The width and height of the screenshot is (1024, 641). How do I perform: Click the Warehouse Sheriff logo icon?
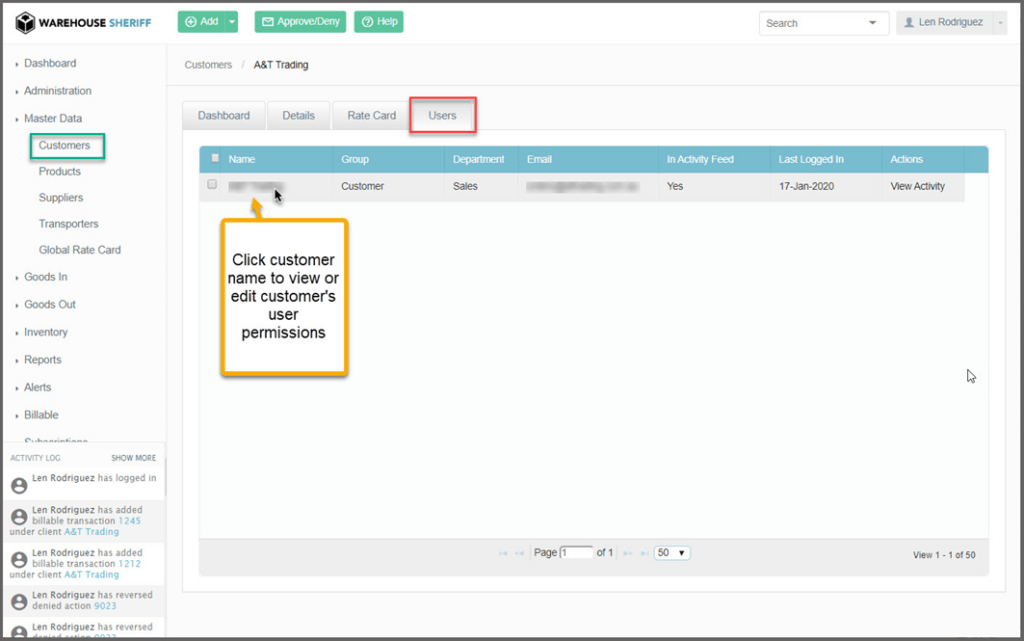[x=27, y=22]
